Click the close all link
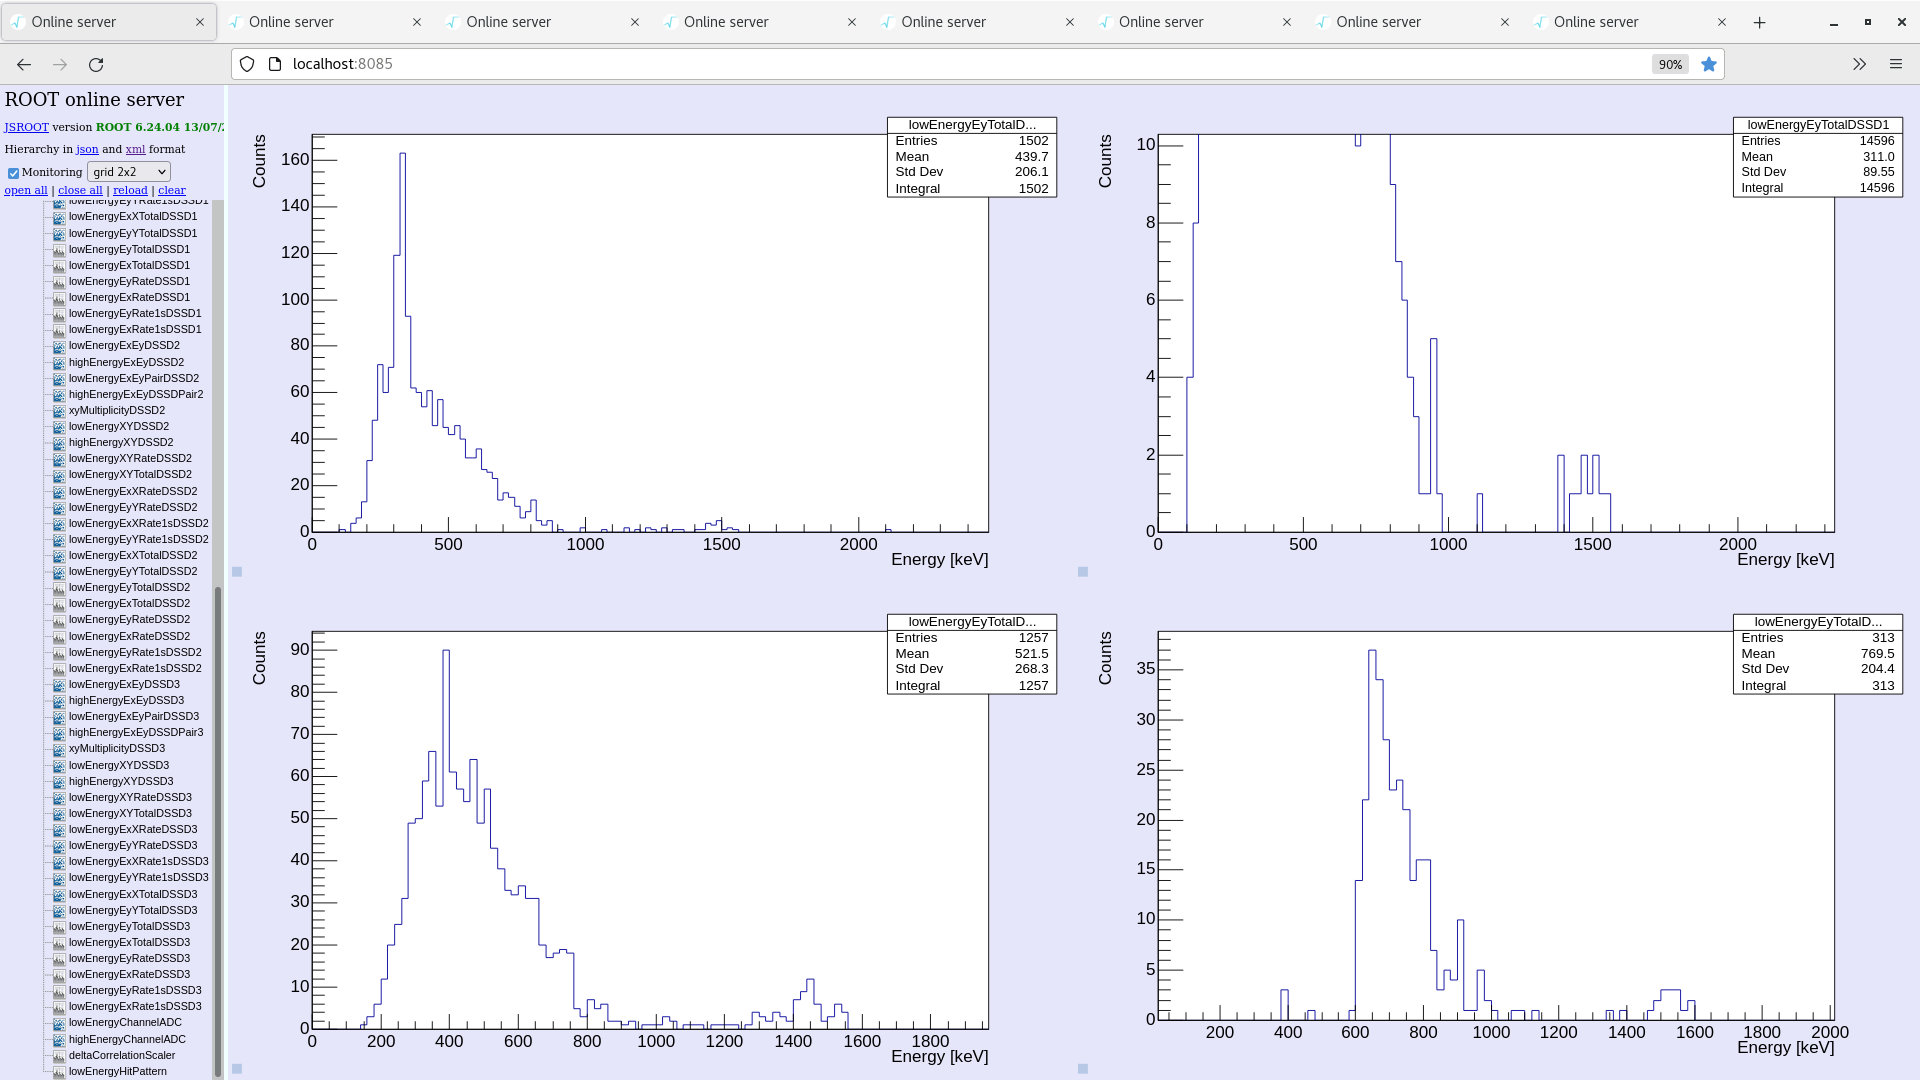Image resolution: width=1920 pixels, height=1080 pixels. [80, 190]
